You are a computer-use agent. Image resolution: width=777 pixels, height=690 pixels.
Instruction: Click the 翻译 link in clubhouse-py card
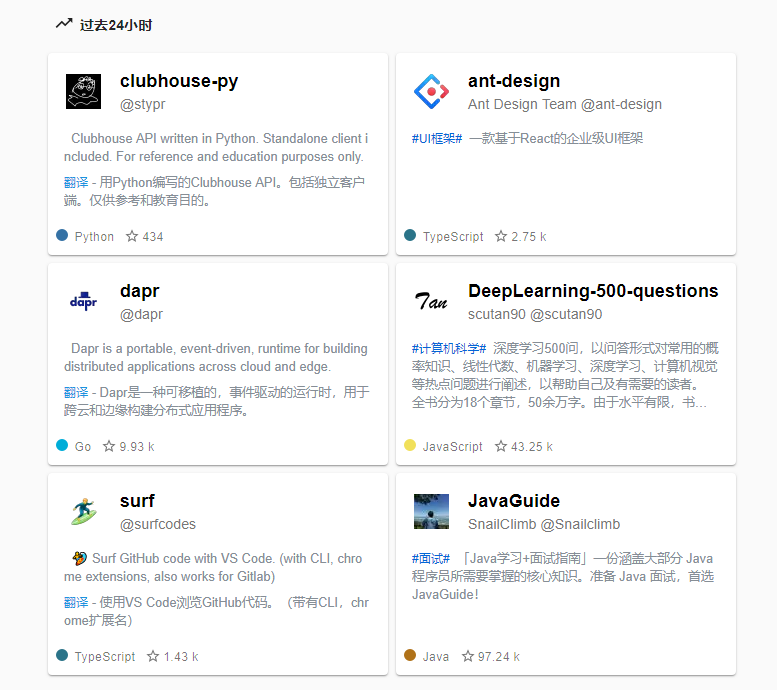pos(76,182)
